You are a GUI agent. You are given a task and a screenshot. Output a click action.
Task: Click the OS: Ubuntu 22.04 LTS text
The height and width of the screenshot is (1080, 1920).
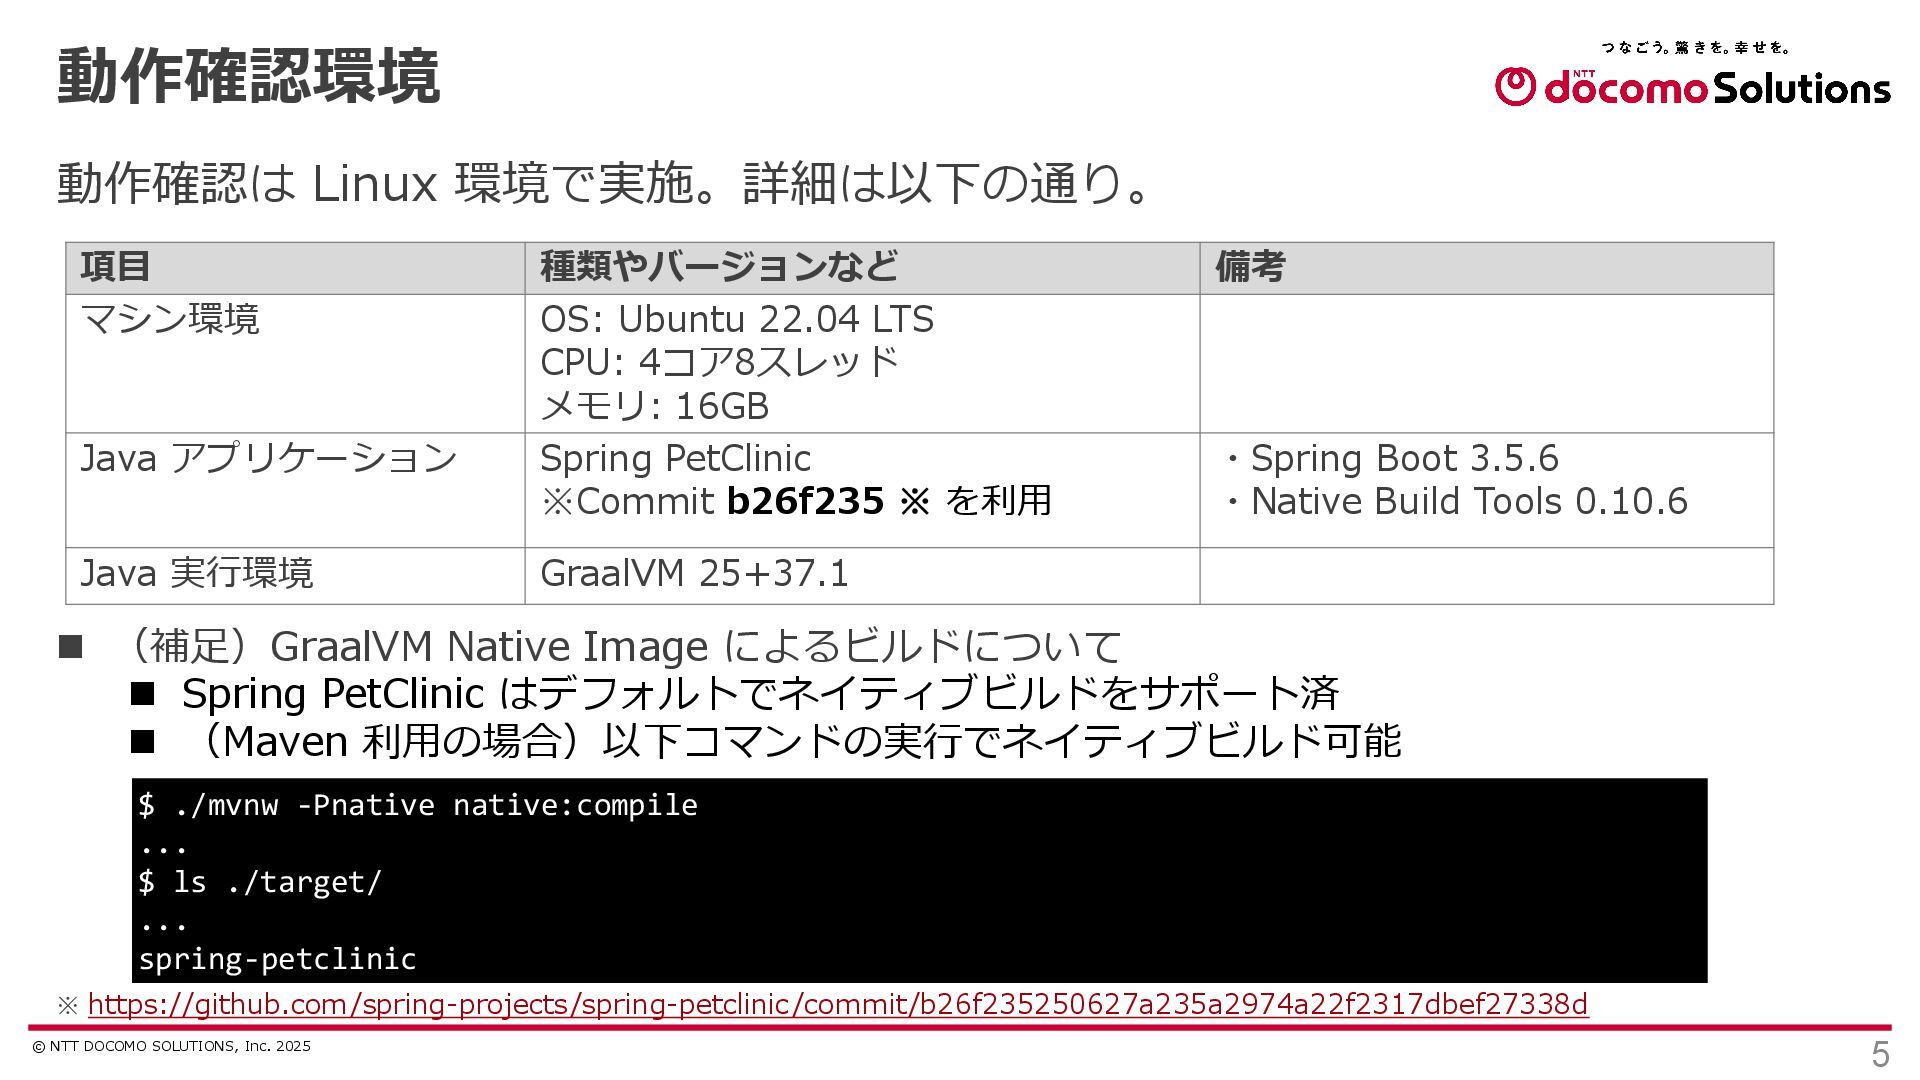tap(736, 319)
